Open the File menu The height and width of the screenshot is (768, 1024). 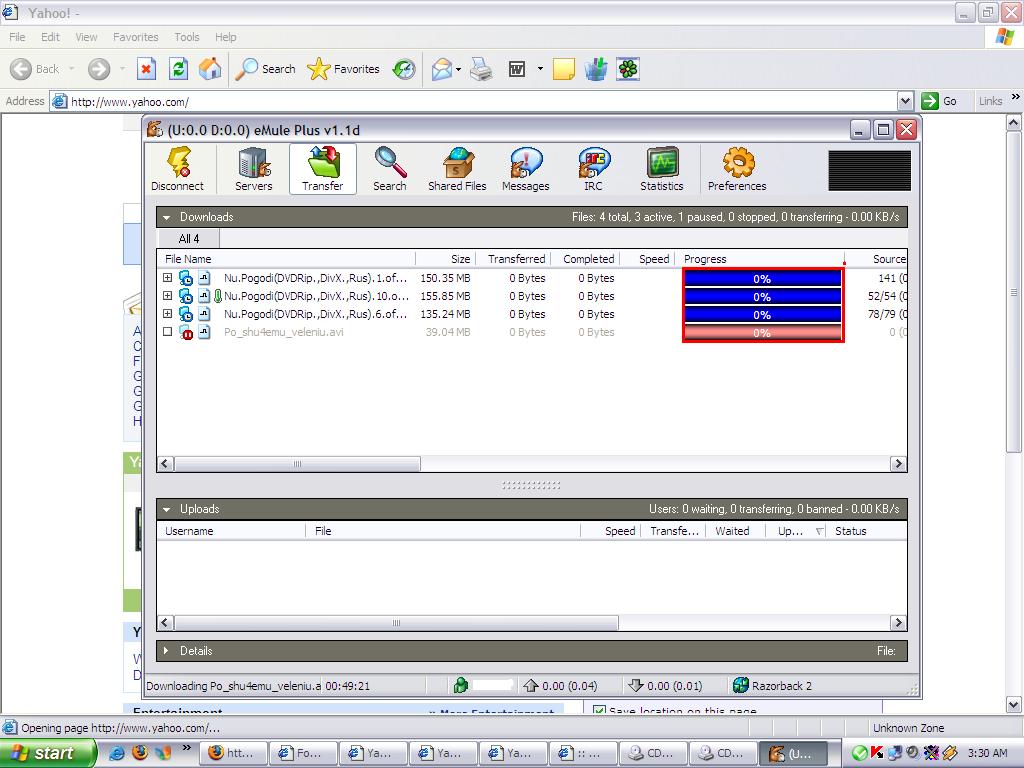[17, 37]
